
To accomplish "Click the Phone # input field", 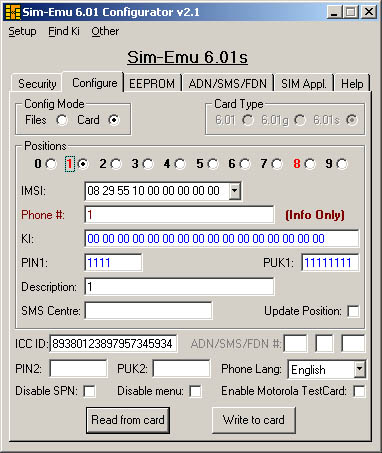I will pos(179,215).
